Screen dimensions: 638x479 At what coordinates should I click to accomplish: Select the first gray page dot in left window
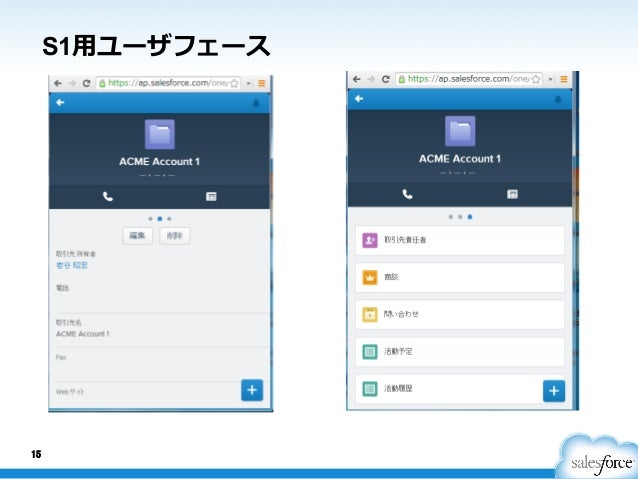151,219
